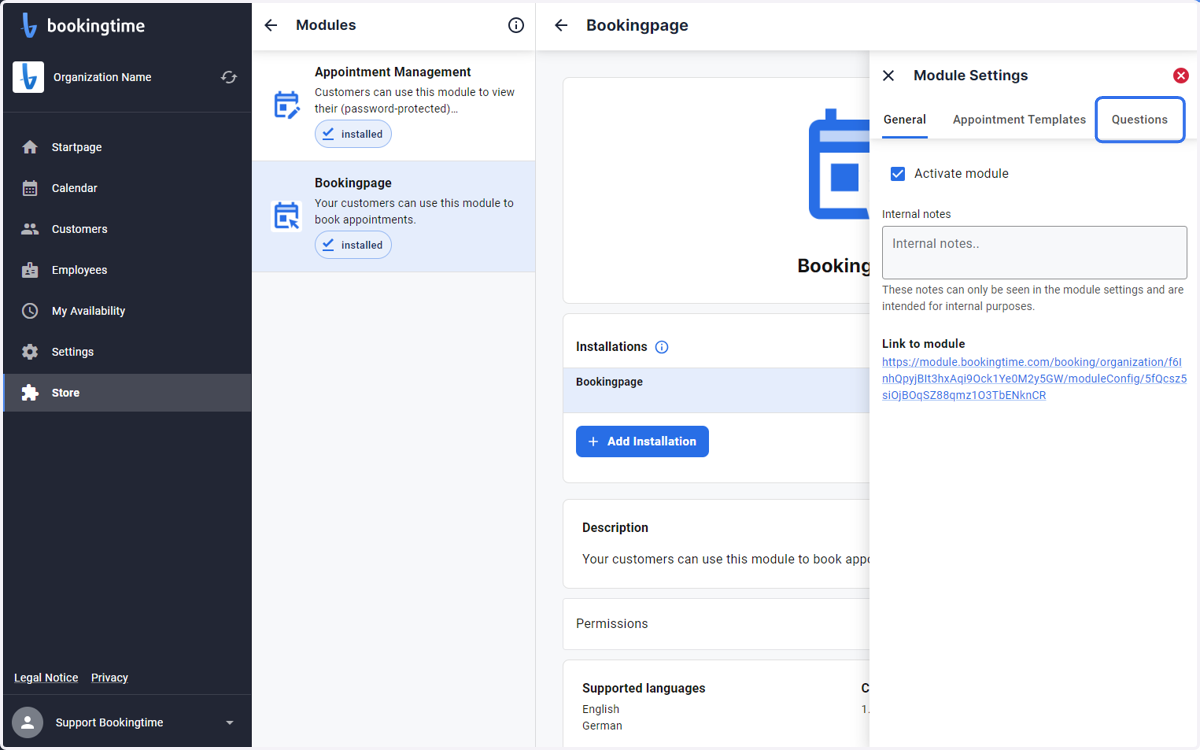Image resolution: width=1200 pixels, height=750 pixels.
Task: Open the module.bookingtime.com module link
Action: (x=1034, y=378)
